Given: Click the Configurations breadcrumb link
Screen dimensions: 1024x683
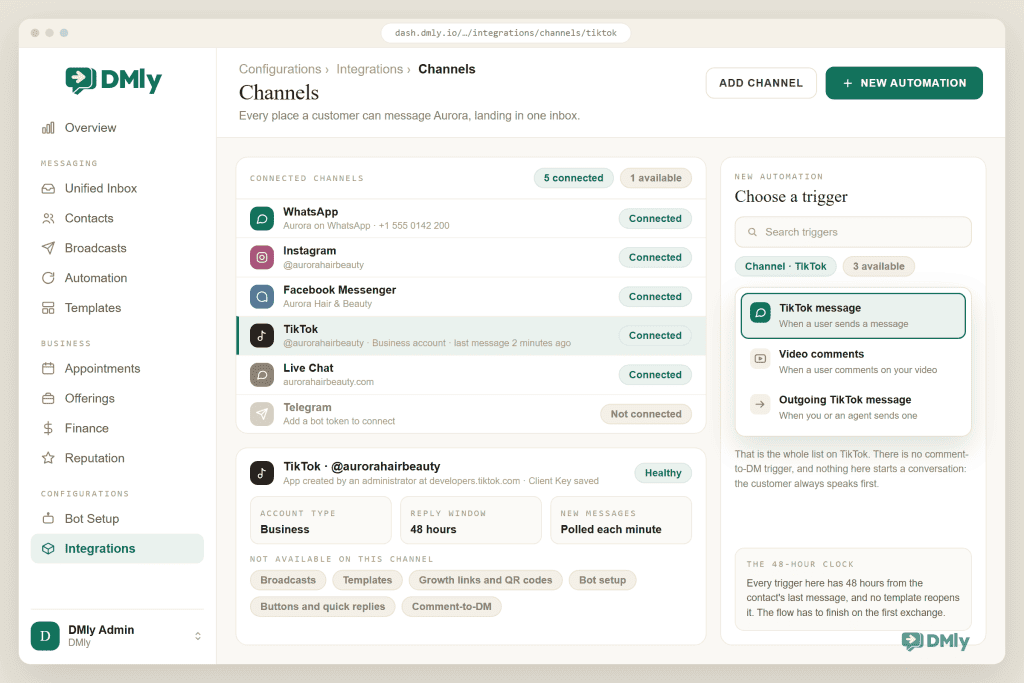Looking at the screenshot, I should (x=280, y=69).
